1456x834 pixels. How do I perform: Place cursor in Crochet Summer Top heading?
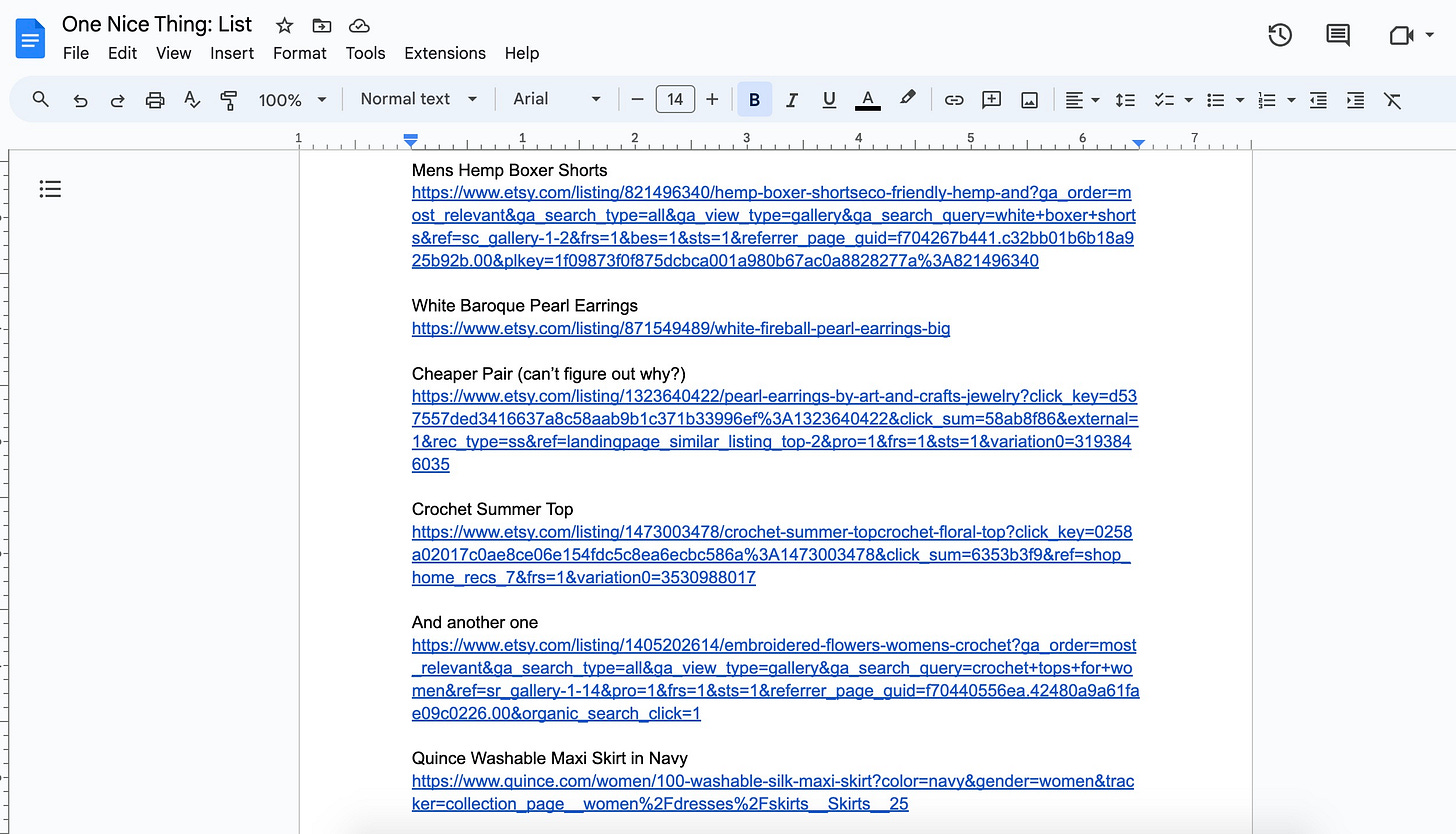click(492, 509)
